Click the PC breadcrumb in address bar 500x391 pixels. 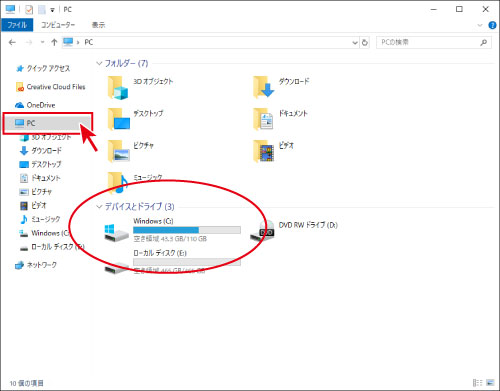tap(89, 42)
